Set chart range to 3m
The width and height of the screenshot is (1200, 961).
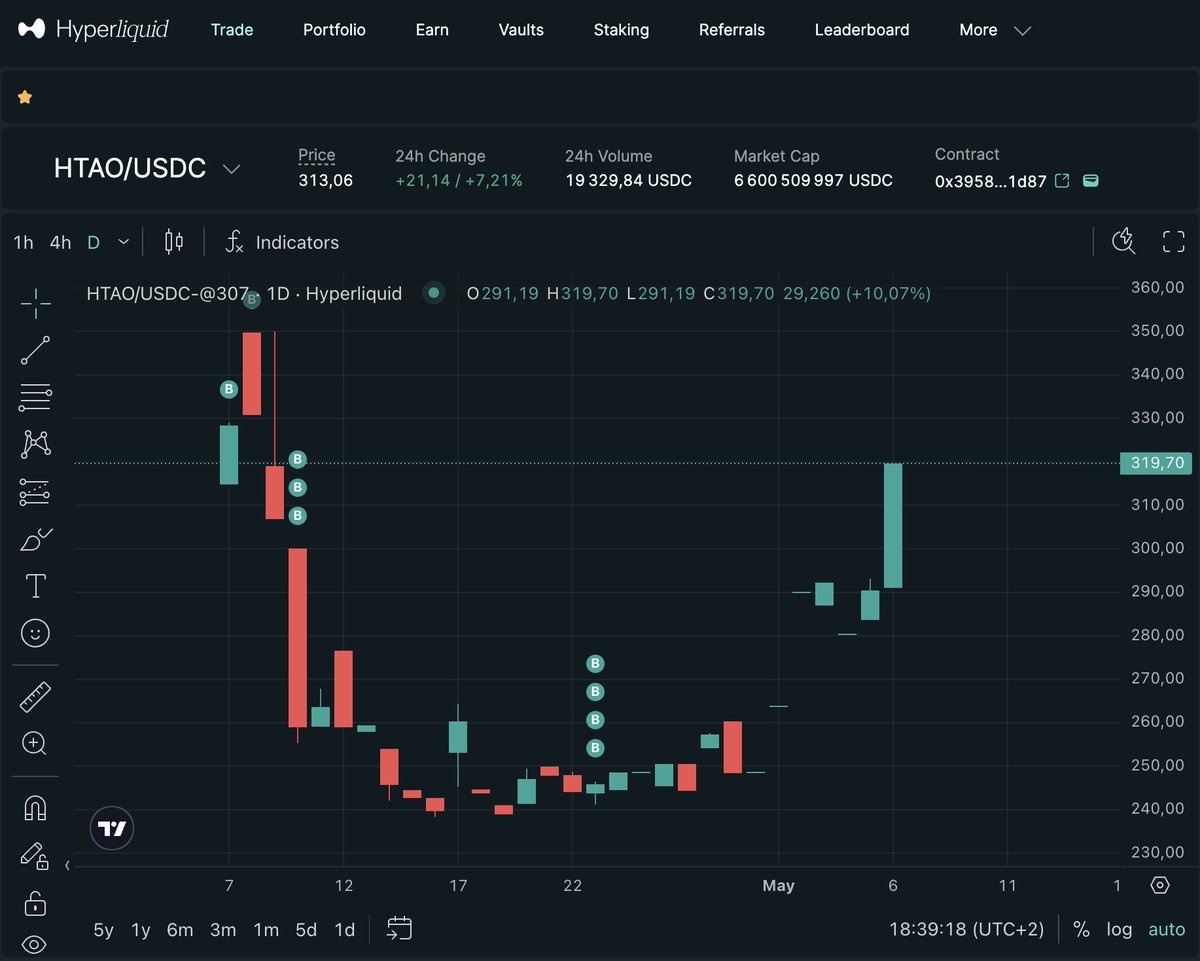[x=223, y=929]
